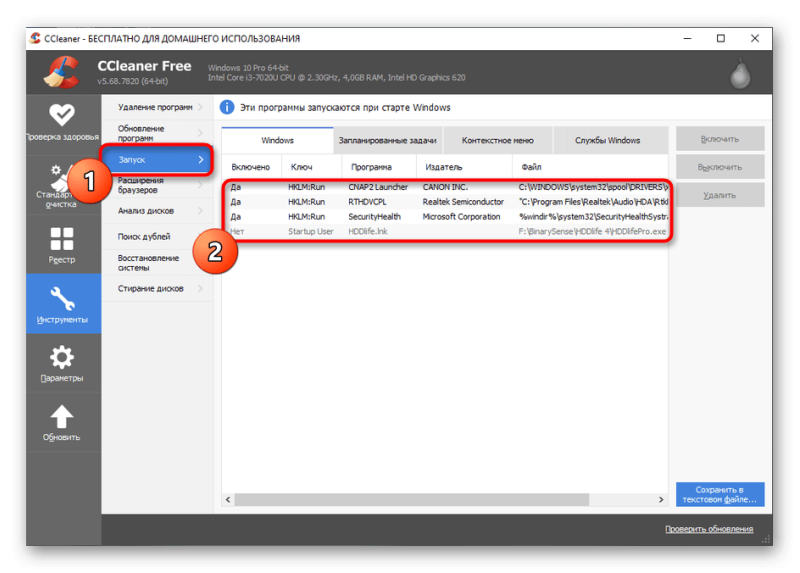
Task: Click chevron next to Анализ дисков
Action: 201,211
